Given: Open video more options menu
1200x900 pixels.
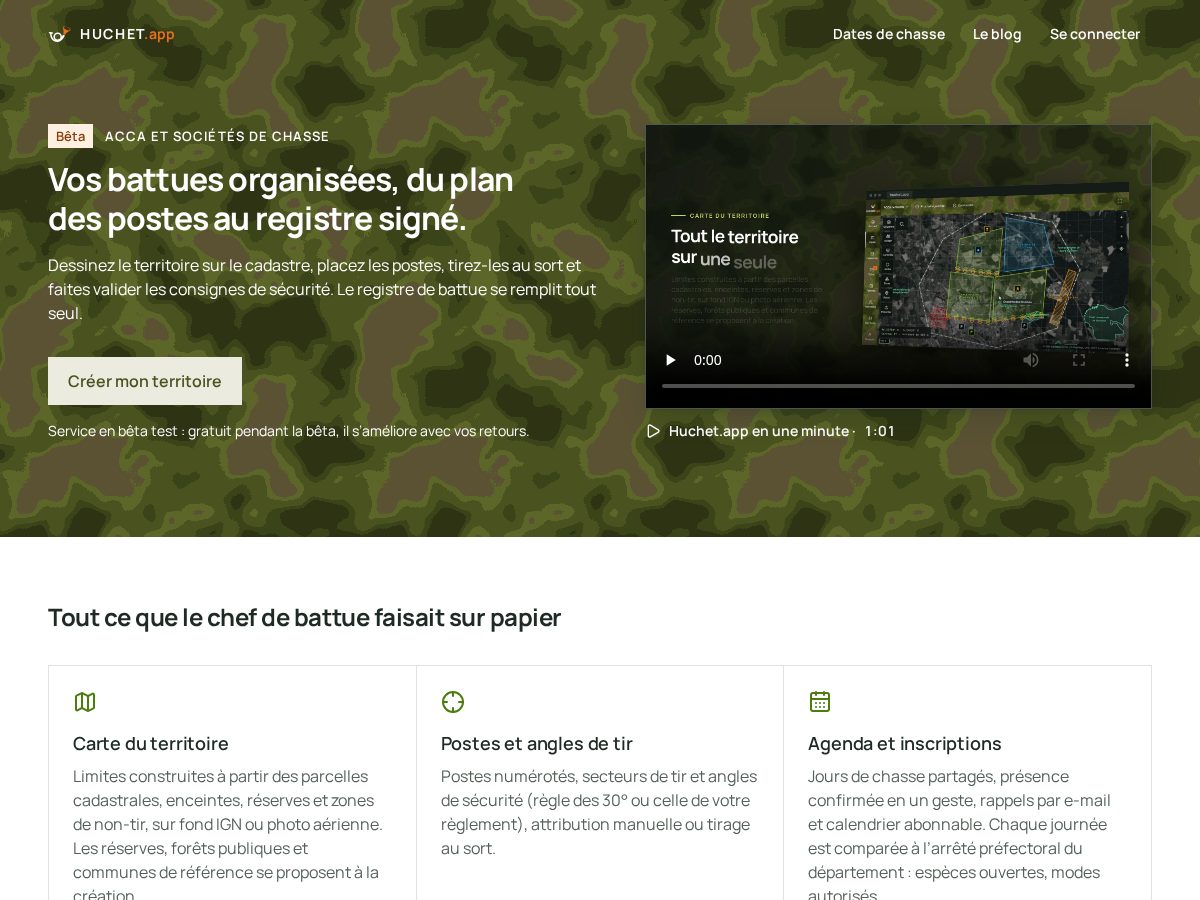Looking at the screenshot, I should click(1127, 360).
